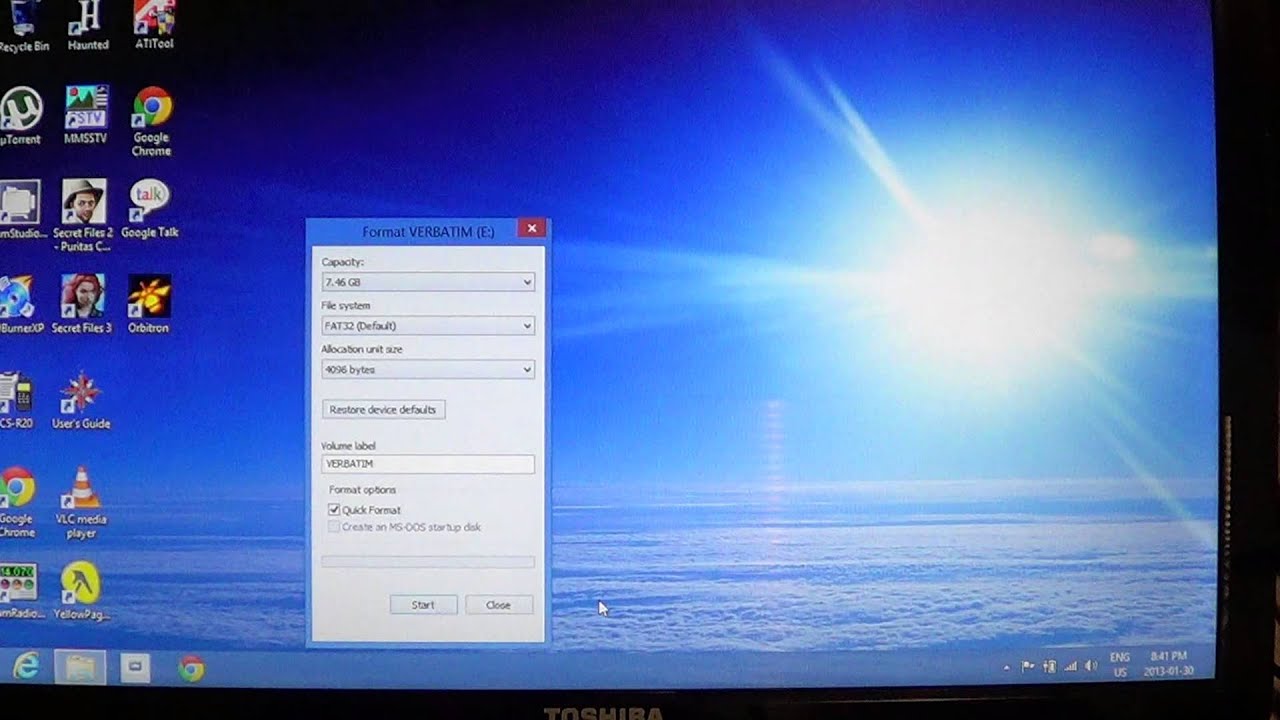Viewport: 1280px width, 720px height.
Task: Expand Allocation unit size dropdown
Action: [x=428, y=370]
